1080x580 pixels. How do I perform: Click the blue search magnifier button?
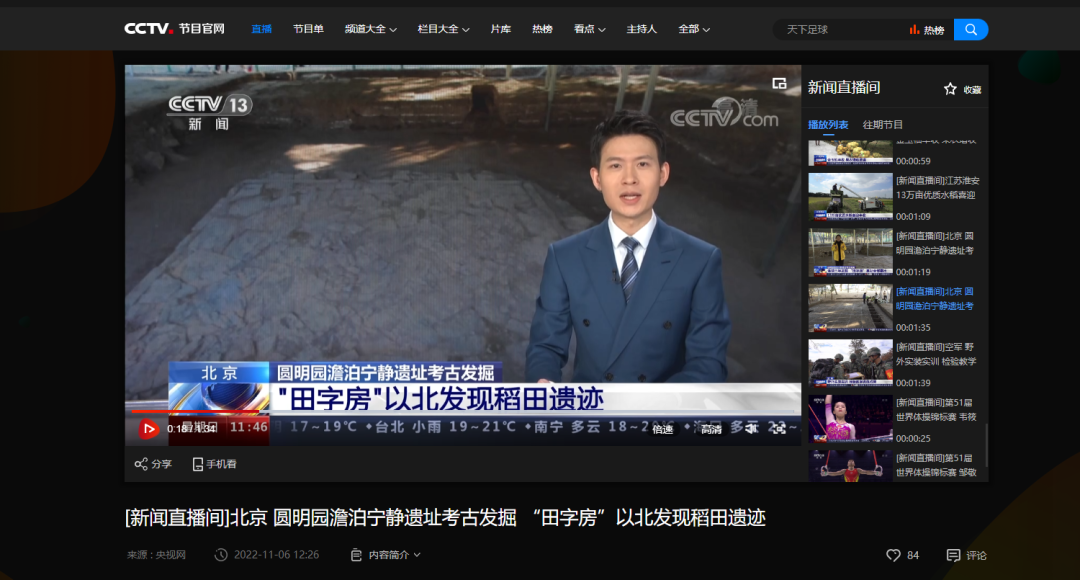pyautogui.click(x=970, y=29)
